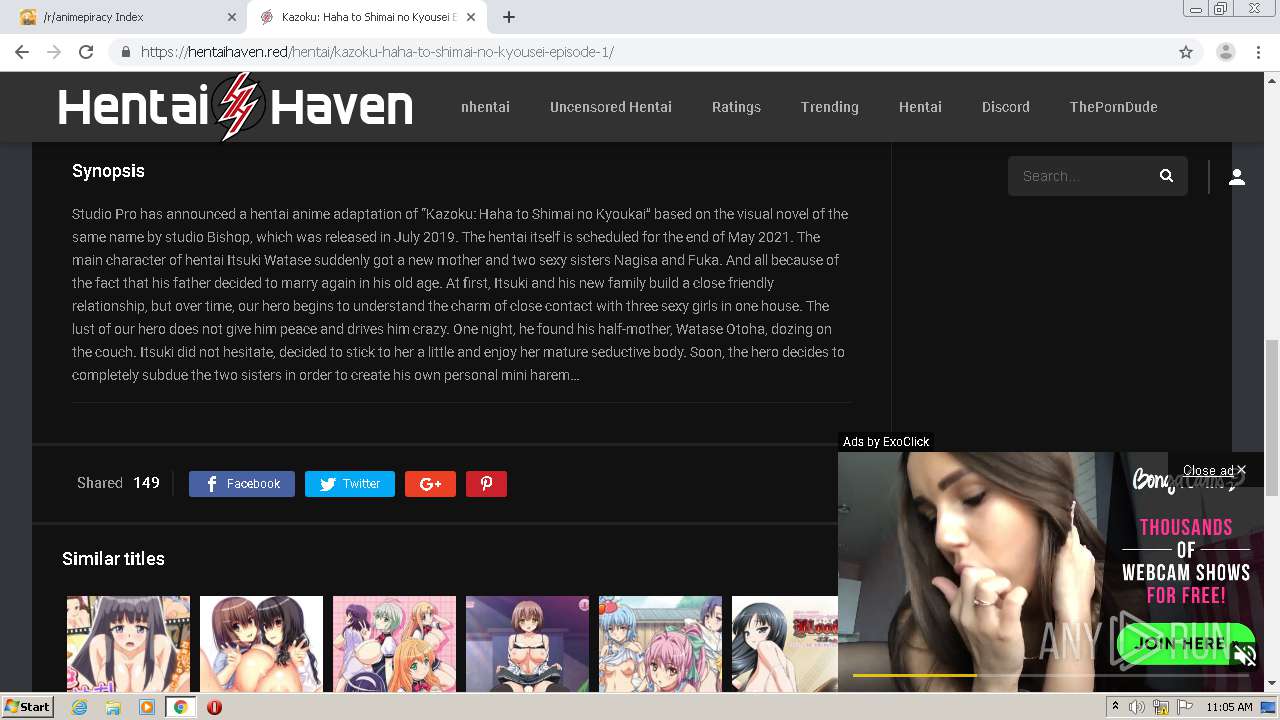Click the Shared 149 counter
The height and width of the screenshot is (720, 1280).
[118, 483]
